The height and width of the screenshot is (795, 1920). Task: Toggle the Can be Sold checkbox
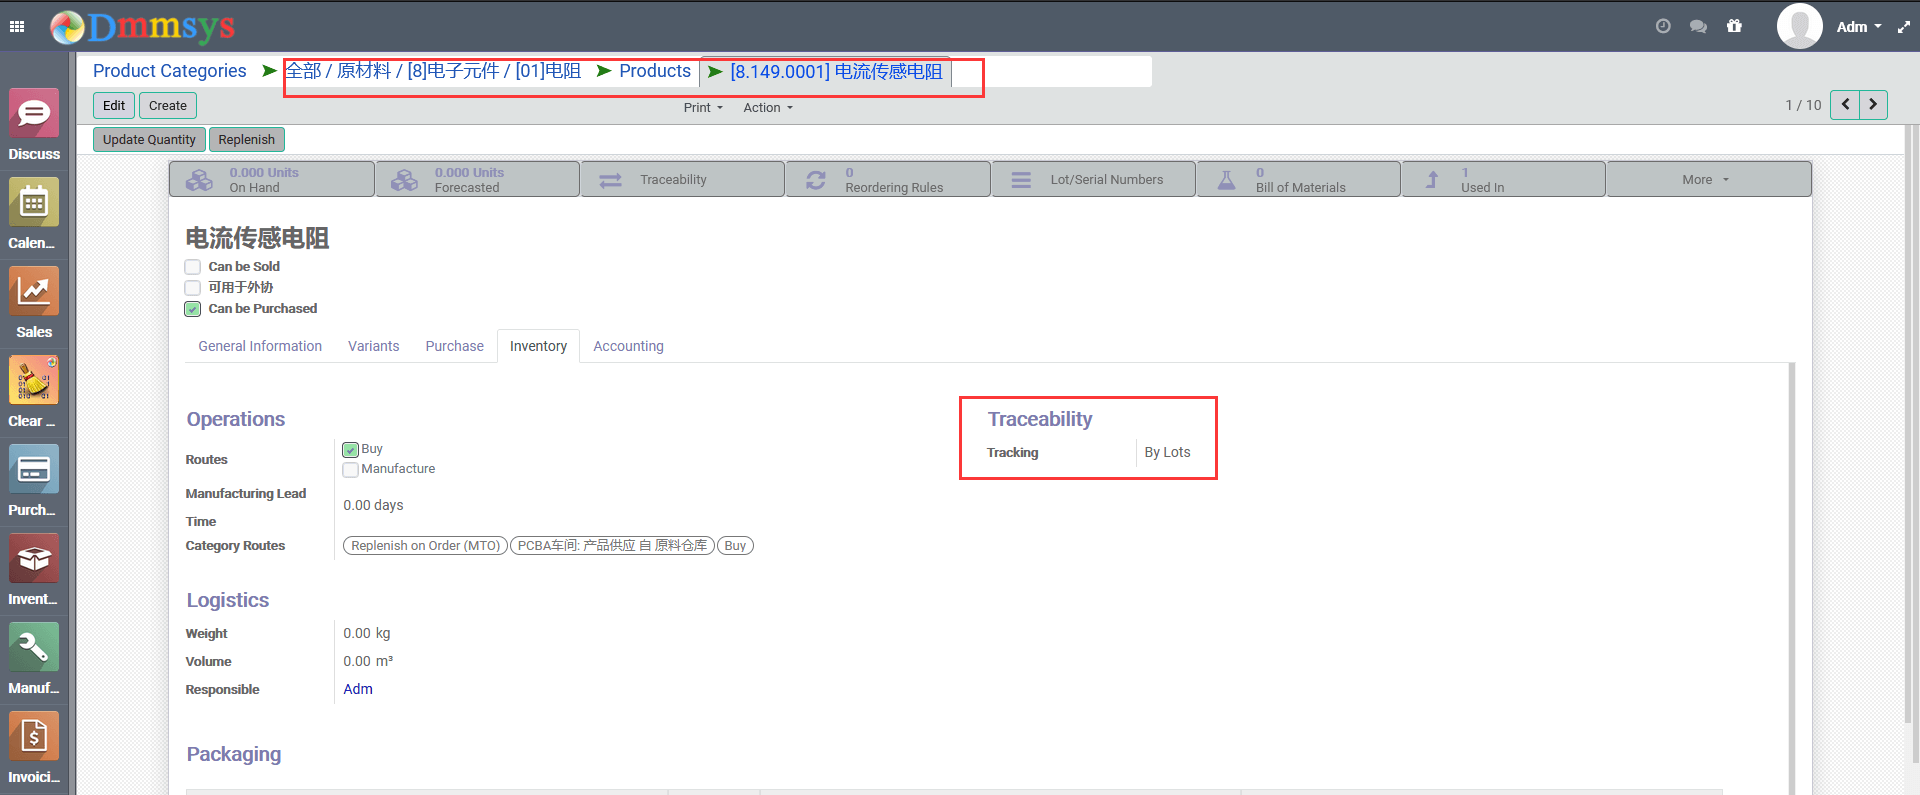pyautogui.click(x=193, y=267)
